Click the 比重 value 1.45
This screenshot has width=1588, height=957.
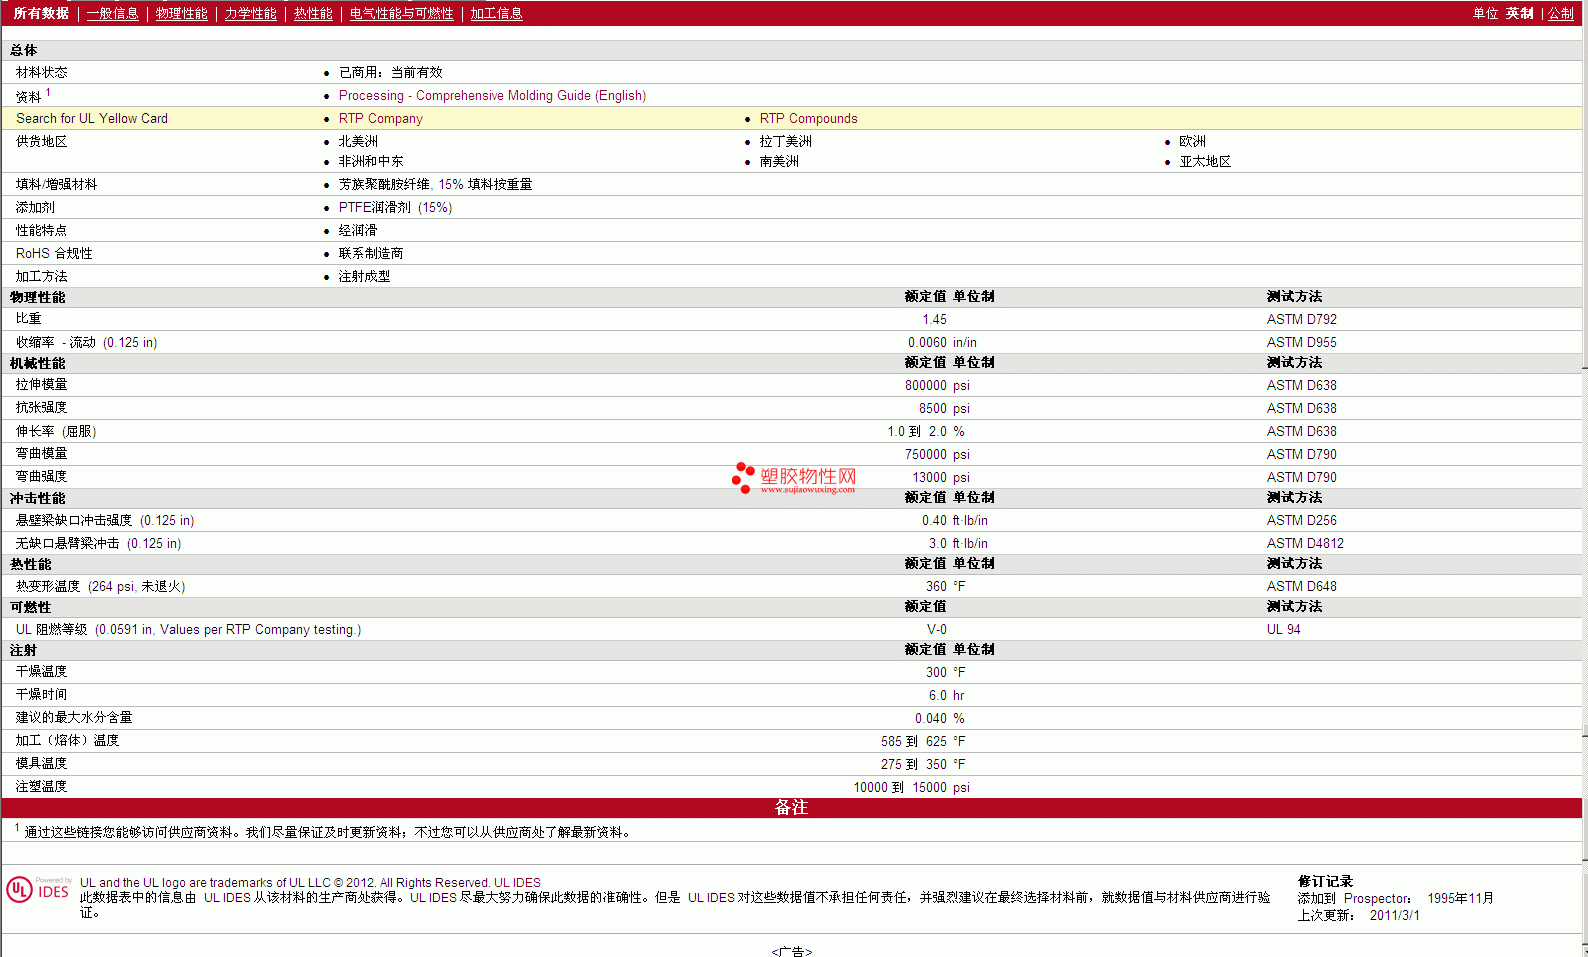[934, 320]
